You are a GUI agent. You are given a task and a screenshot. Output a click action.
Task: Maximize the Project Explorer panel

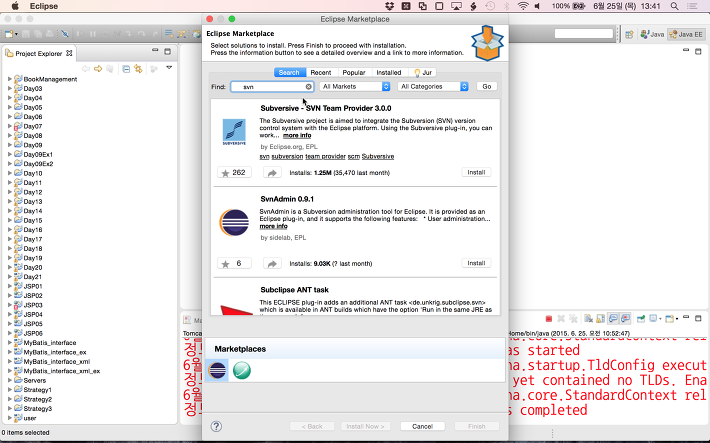(x=168, y=51)
